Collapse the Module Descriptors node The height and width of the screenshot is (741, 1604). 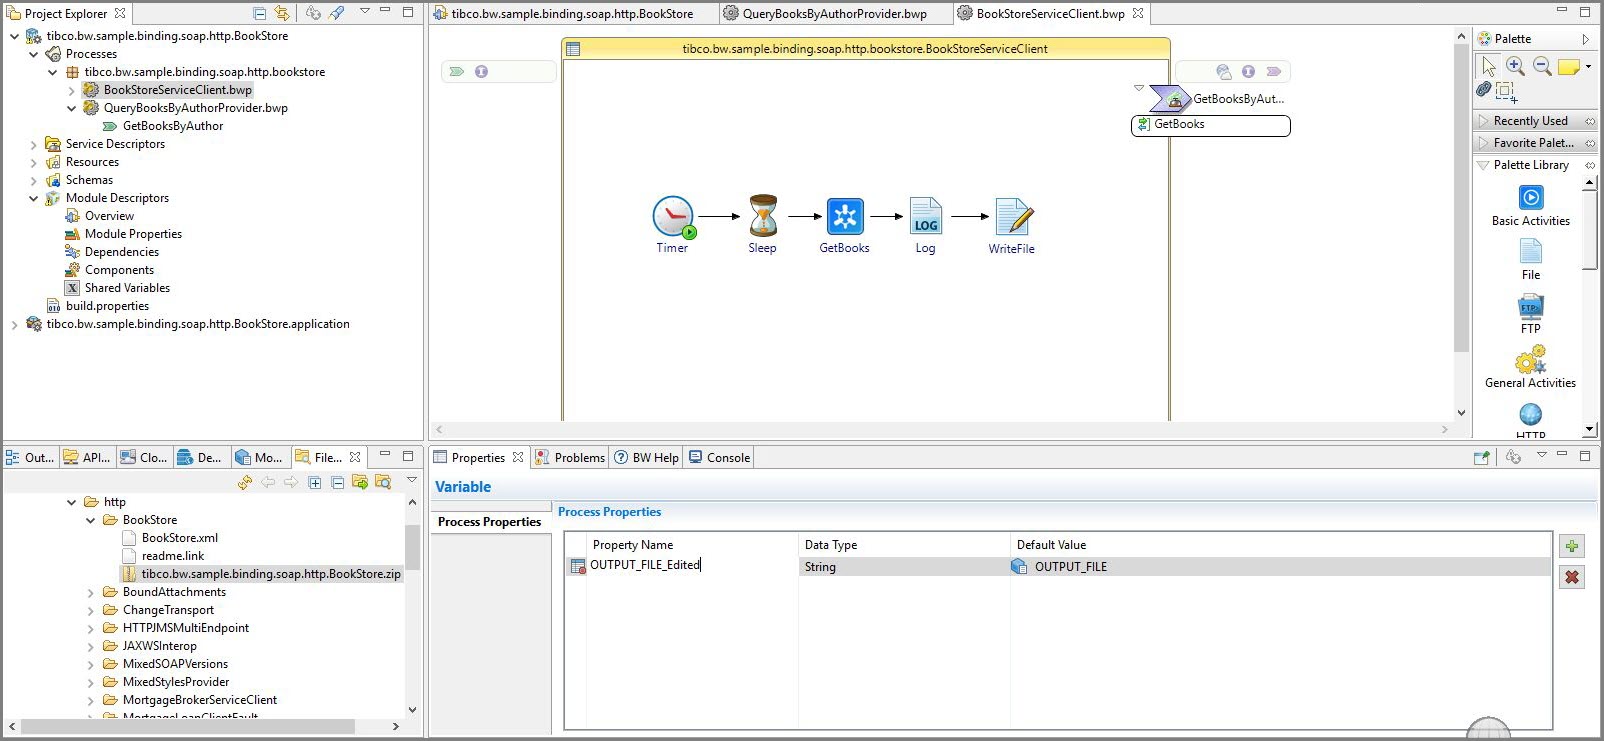(34, 198)
